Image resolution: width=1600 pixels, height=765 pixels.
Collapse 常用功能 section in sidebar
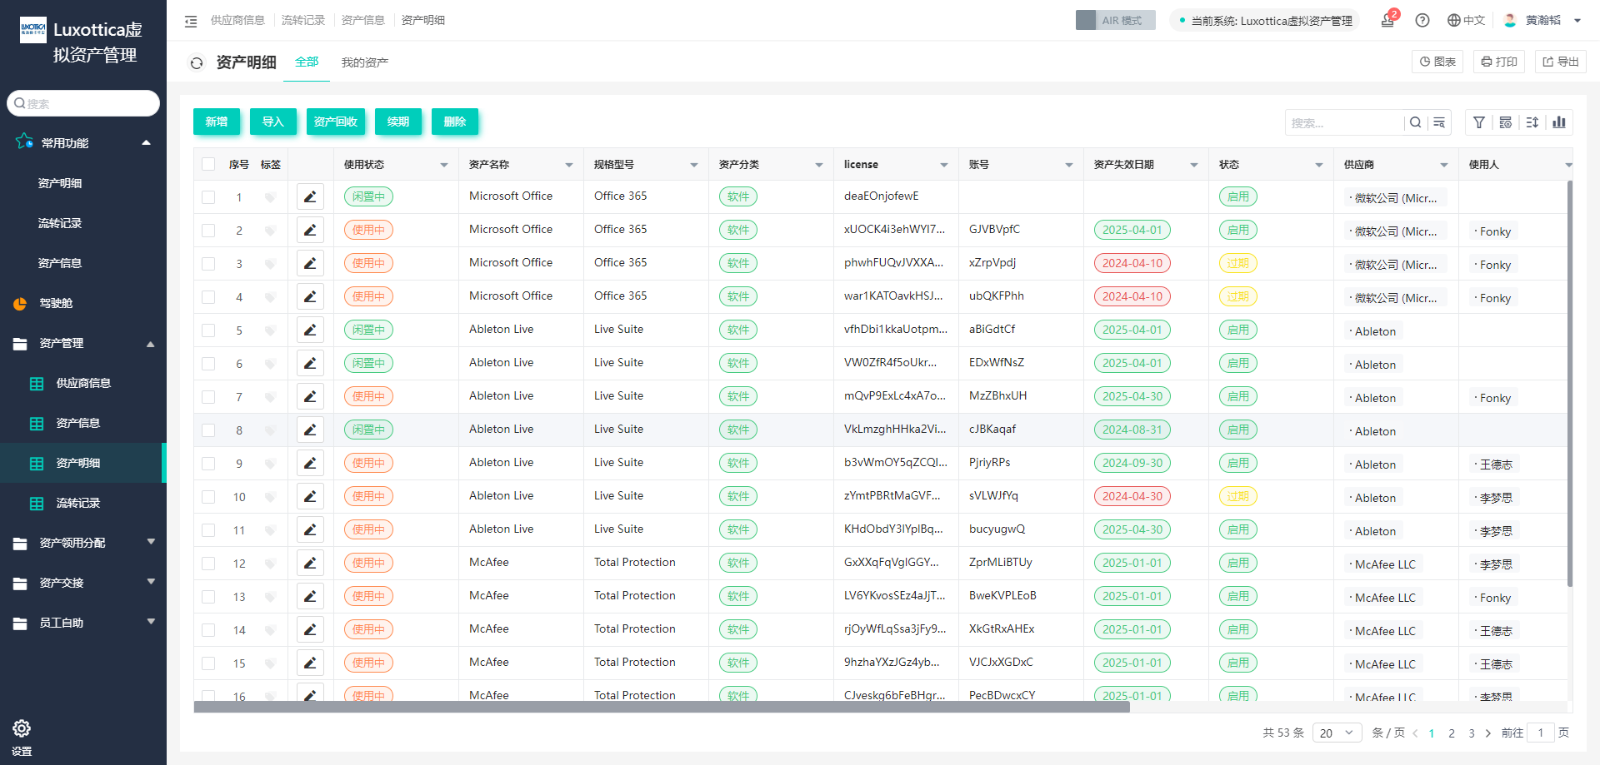[146, 143]
